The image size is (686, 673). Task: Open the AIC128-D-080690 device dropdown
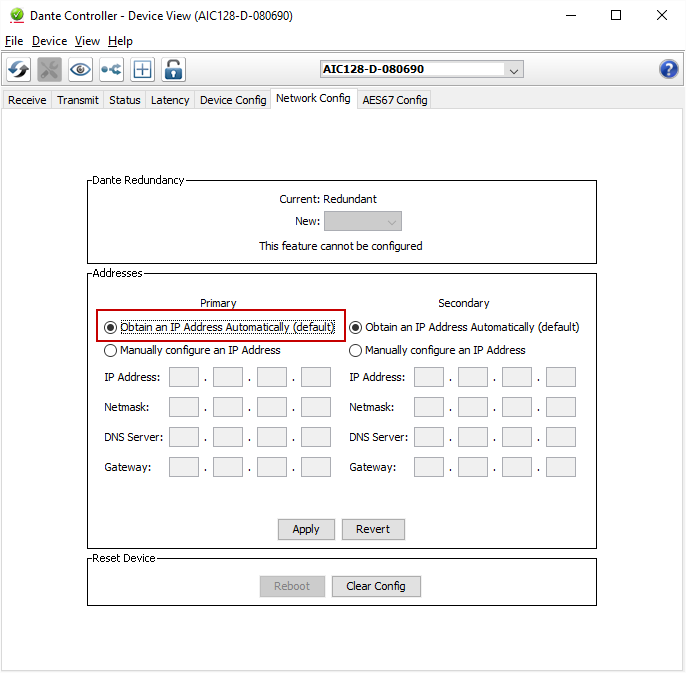(513, 70)
